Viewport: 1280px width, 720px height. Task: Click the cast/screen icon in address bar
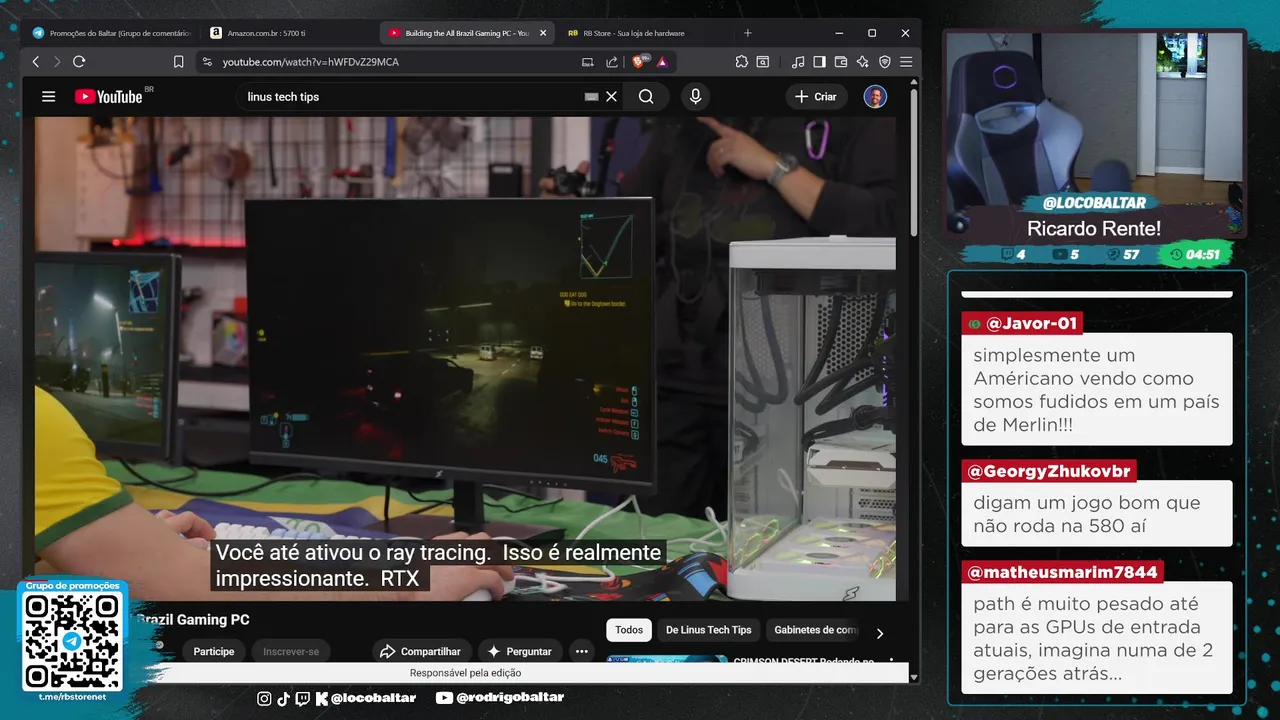click(587, 62)
